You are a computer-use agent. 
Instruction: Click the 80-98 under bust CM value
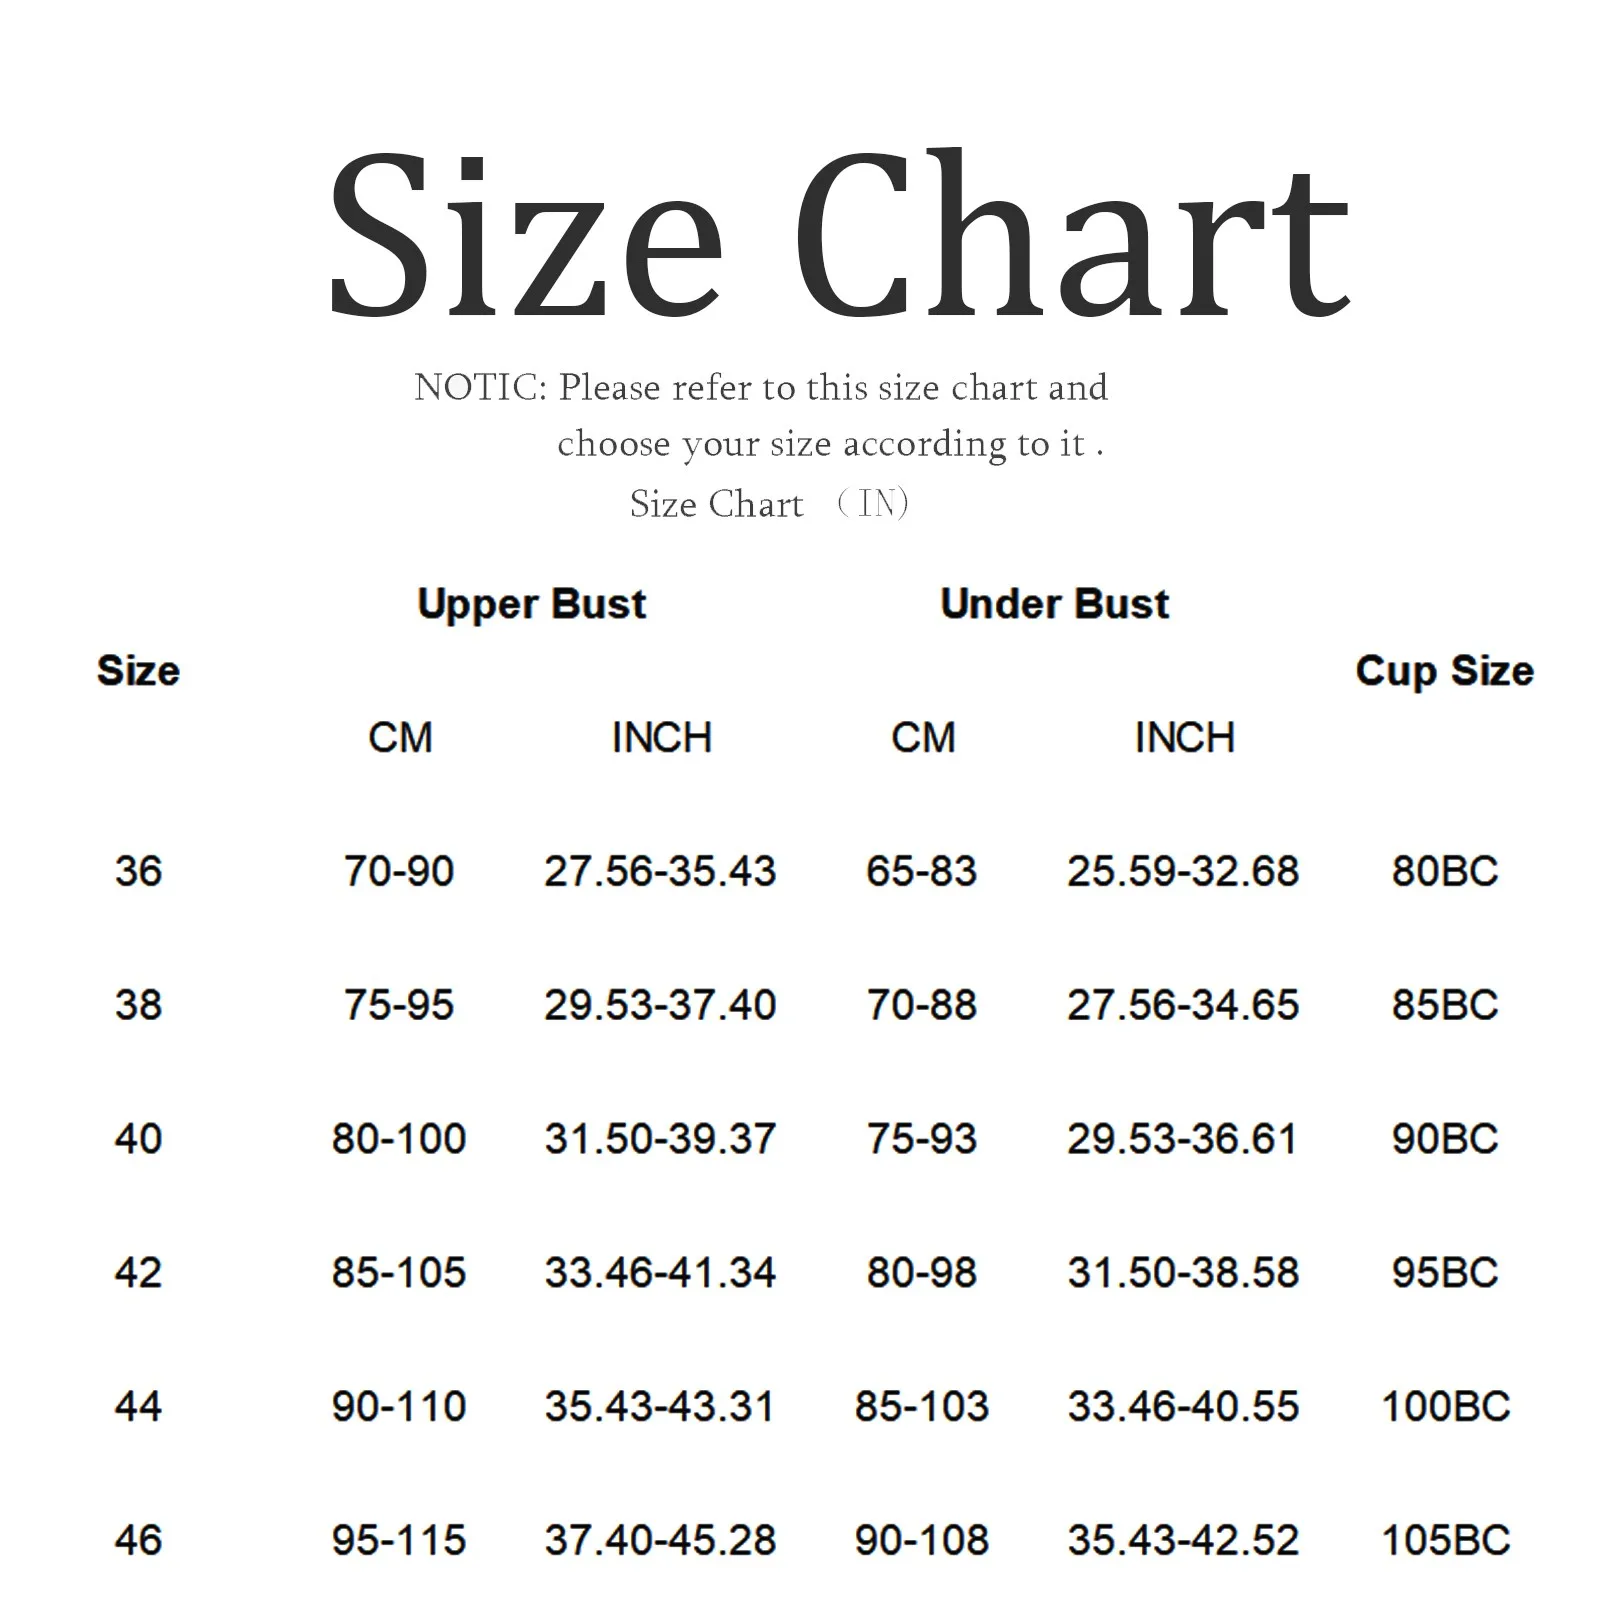[x=921, y=1273]
